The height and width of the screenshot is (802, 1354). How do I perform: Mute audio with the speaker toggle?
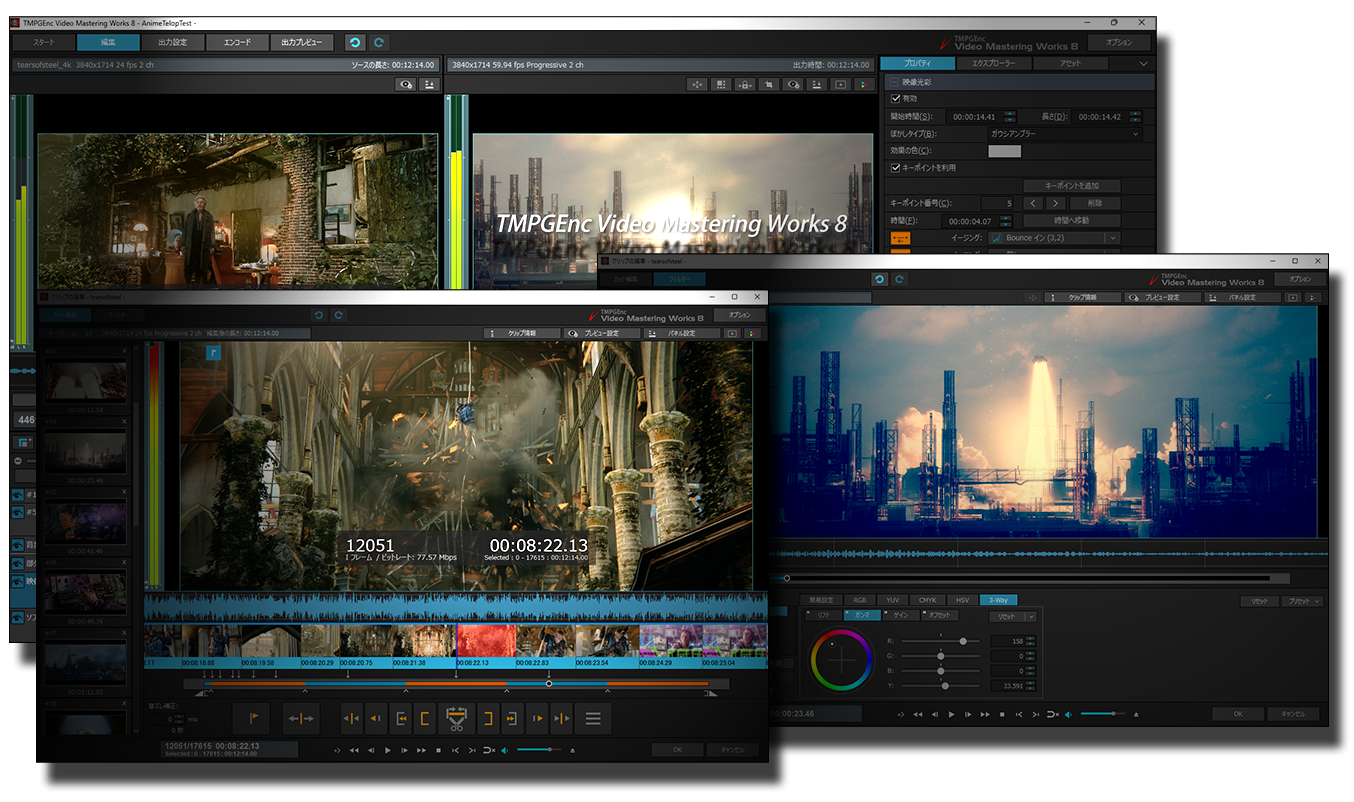pos(504,749)
